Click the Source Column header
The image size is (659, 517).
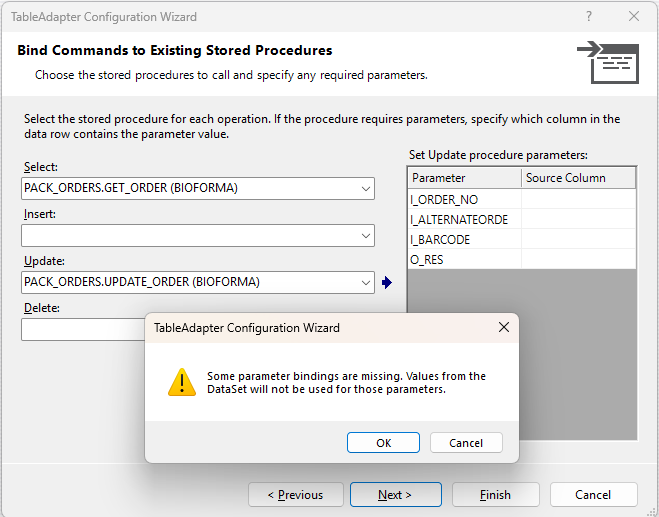578,178
